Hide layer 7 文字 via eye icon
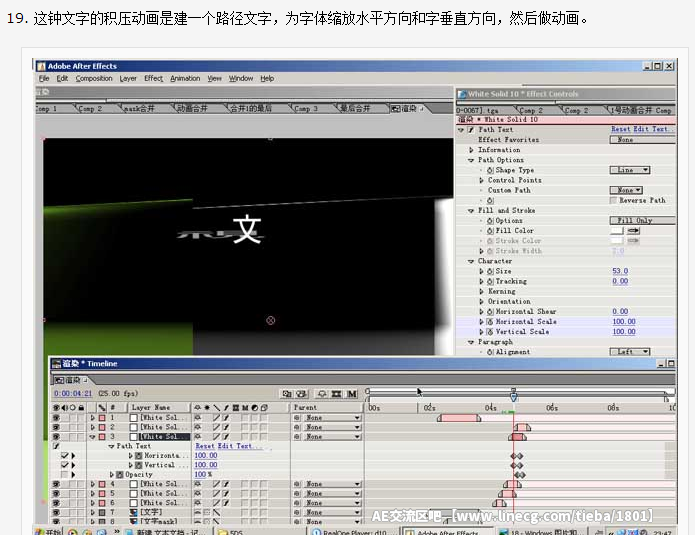This screenshot has height=535, width=695. pos(56,512)
